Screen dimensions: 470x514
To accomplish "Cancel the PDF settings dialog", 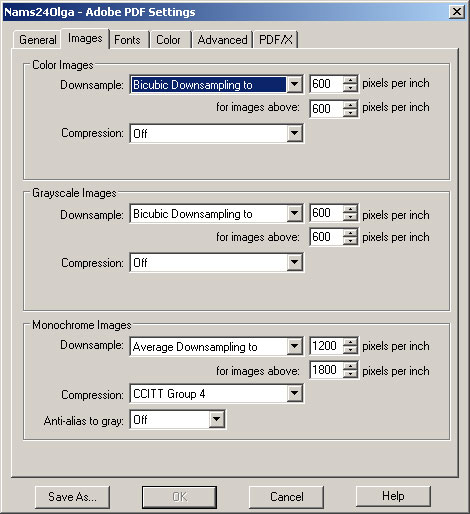I will tap(287, 497).
